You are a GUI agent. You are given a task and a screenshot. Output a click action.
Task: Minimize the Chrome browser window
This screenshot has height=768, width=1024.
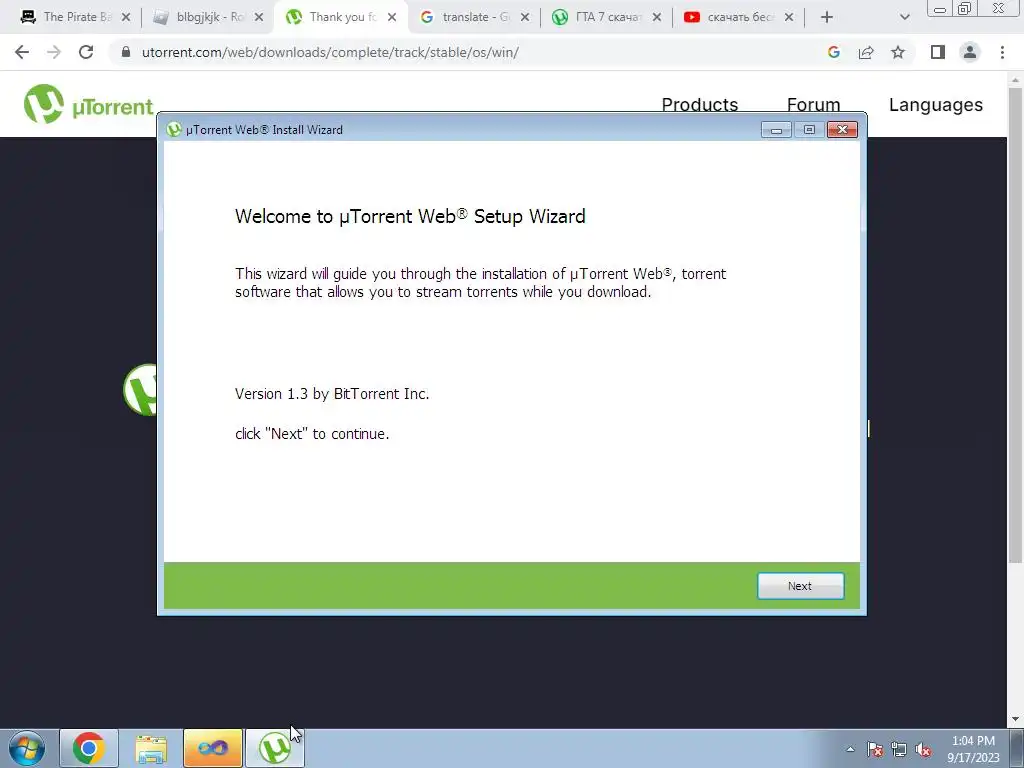pyautogui.click(x=940, y=8)
